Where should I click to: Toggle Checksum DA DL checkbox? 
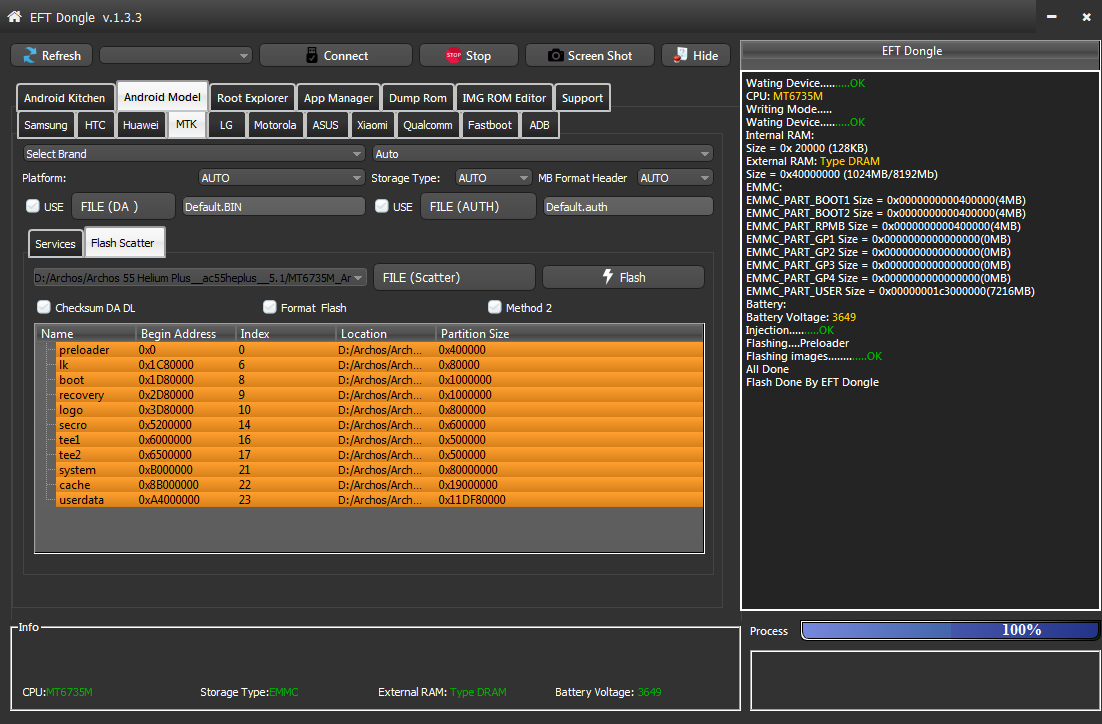tap(44, 307)
